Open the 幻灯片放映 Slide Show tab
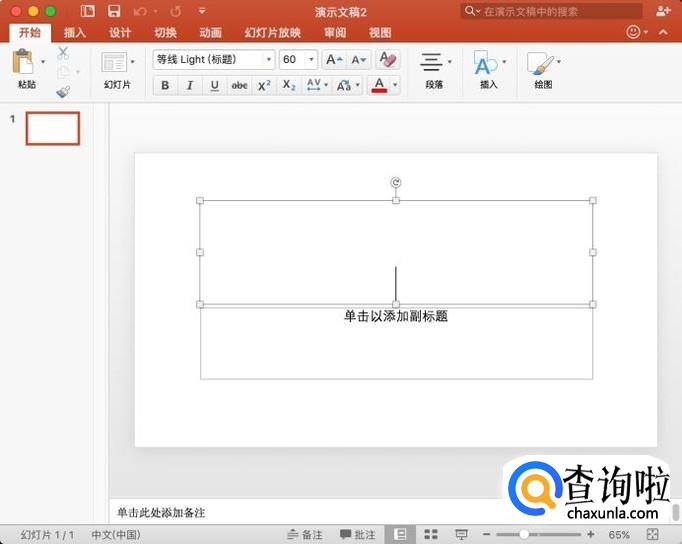Screen dimensions: 682x544 click(x=272, y=33)
